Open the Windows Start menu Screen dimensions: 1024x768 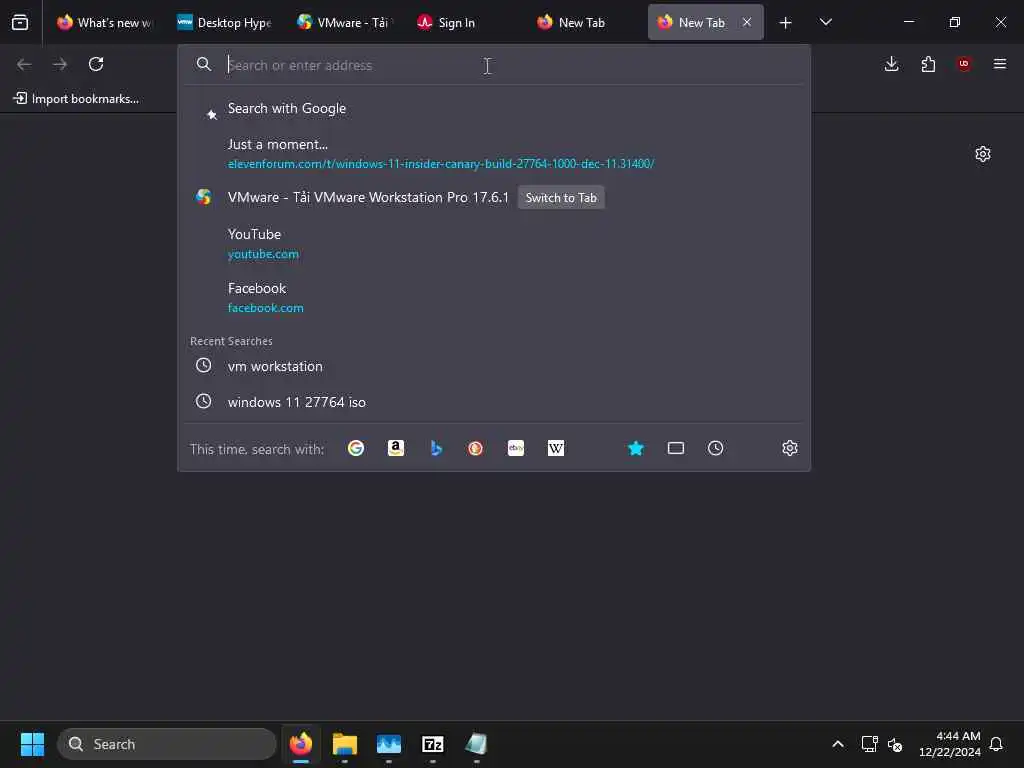pos(32,744)
